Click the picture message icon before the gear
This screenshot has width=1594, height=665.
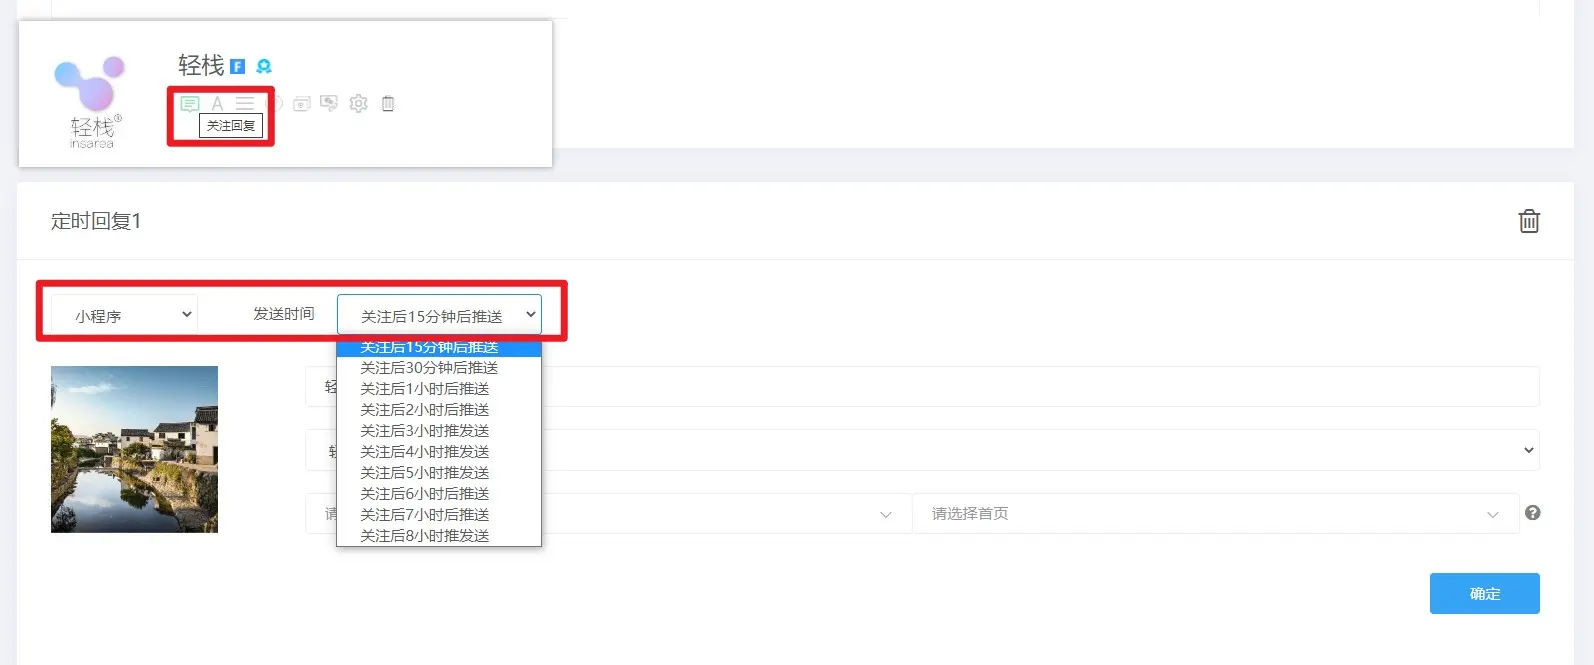[x=329, y=104]
